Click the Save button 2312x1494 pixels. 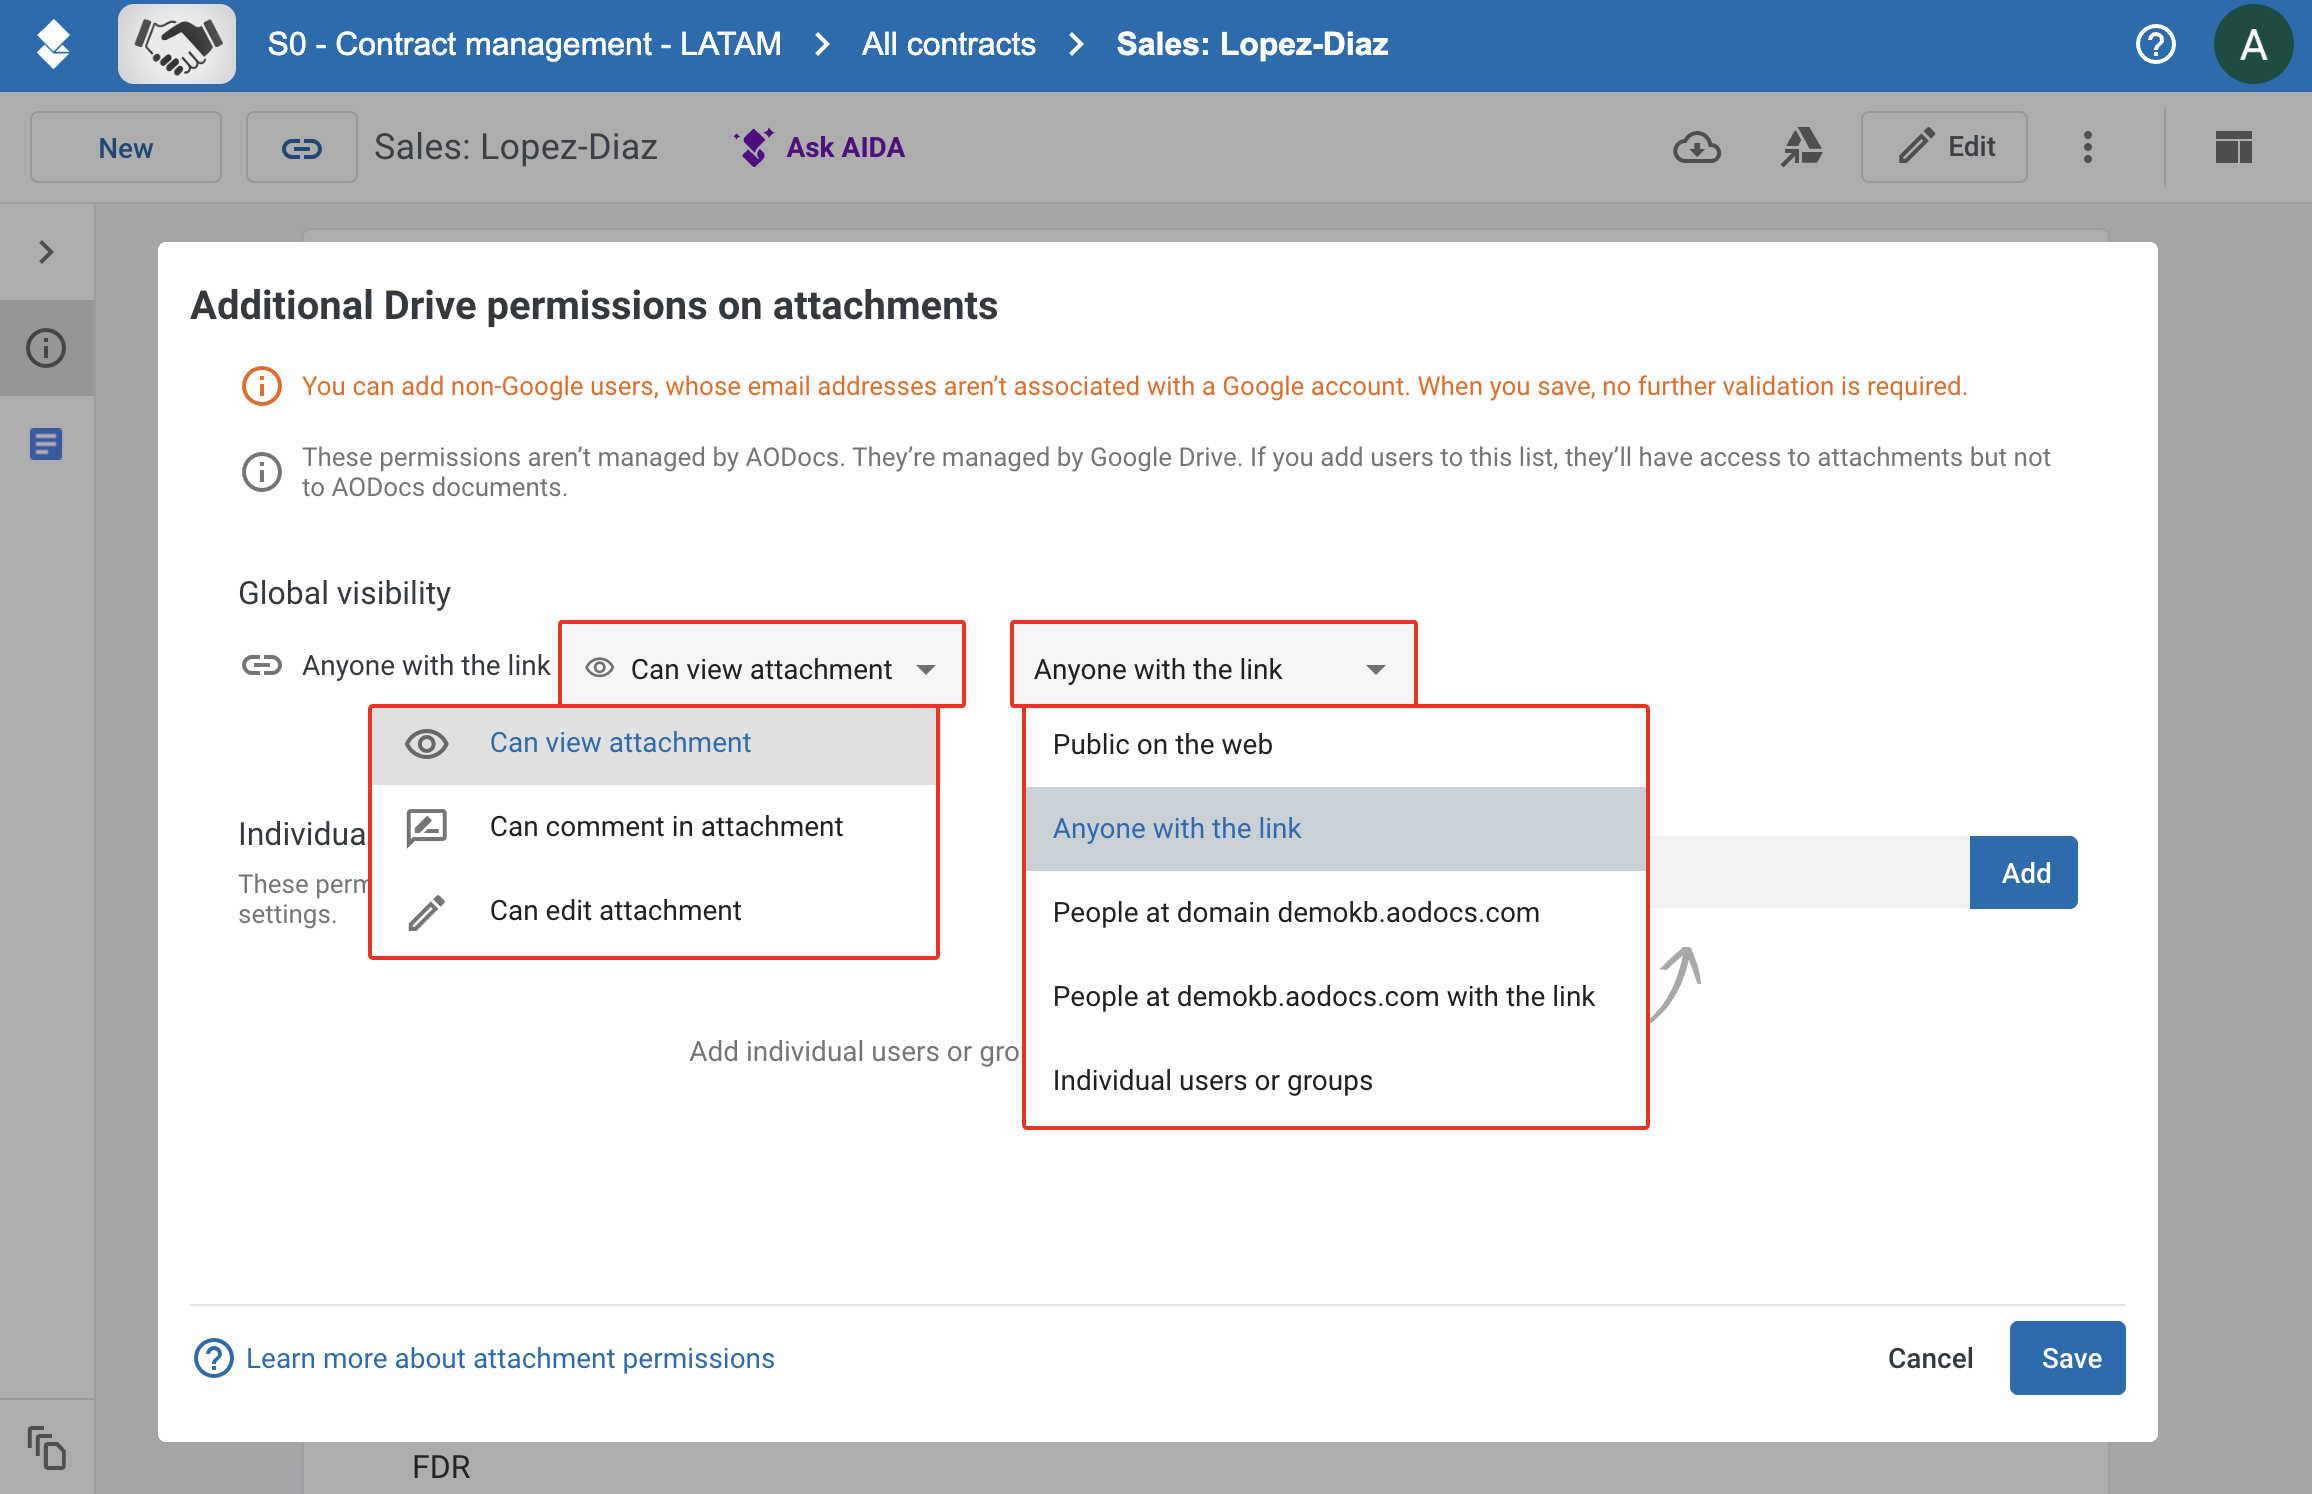point(2068,1358)
